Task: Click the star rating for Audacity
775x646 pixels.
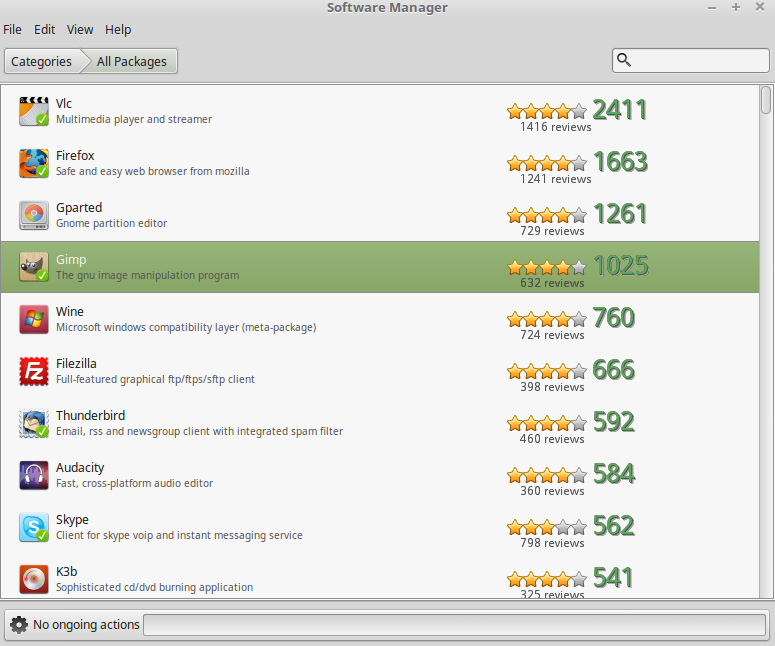Action: coord(547,475)
